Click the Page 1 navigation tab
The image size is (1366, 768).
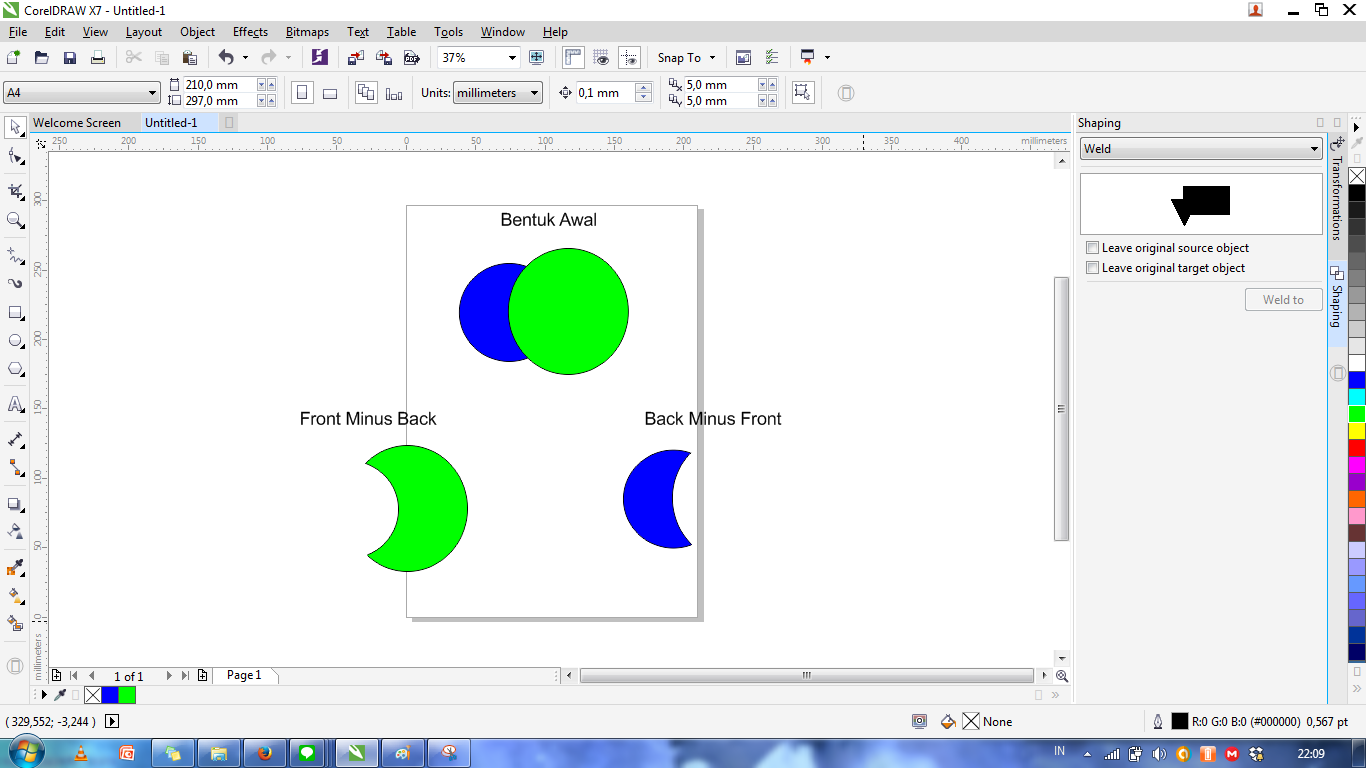[x=243, y=675]
